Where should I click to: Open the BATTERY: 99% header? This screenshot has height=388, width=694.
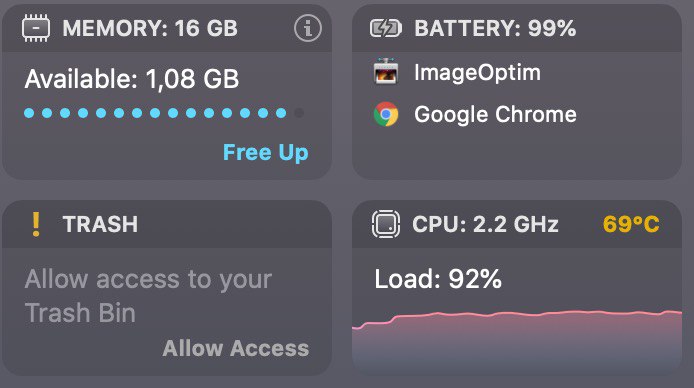click(495, 29)
